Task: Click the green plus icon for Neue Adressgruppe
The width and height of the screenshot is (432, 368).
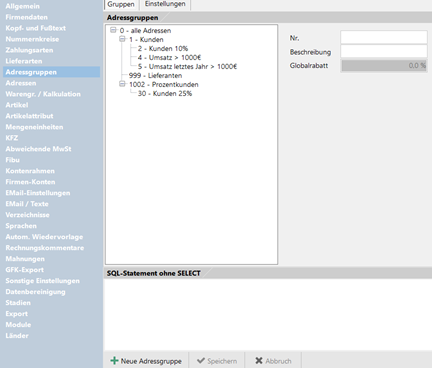Action: click(114, 361)
